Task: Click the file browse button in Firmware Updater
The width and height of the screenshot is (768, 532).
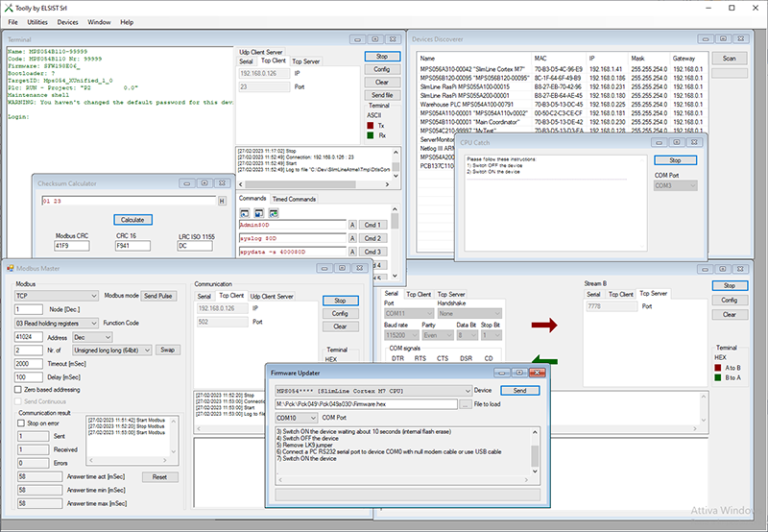Action: [465, 404]
